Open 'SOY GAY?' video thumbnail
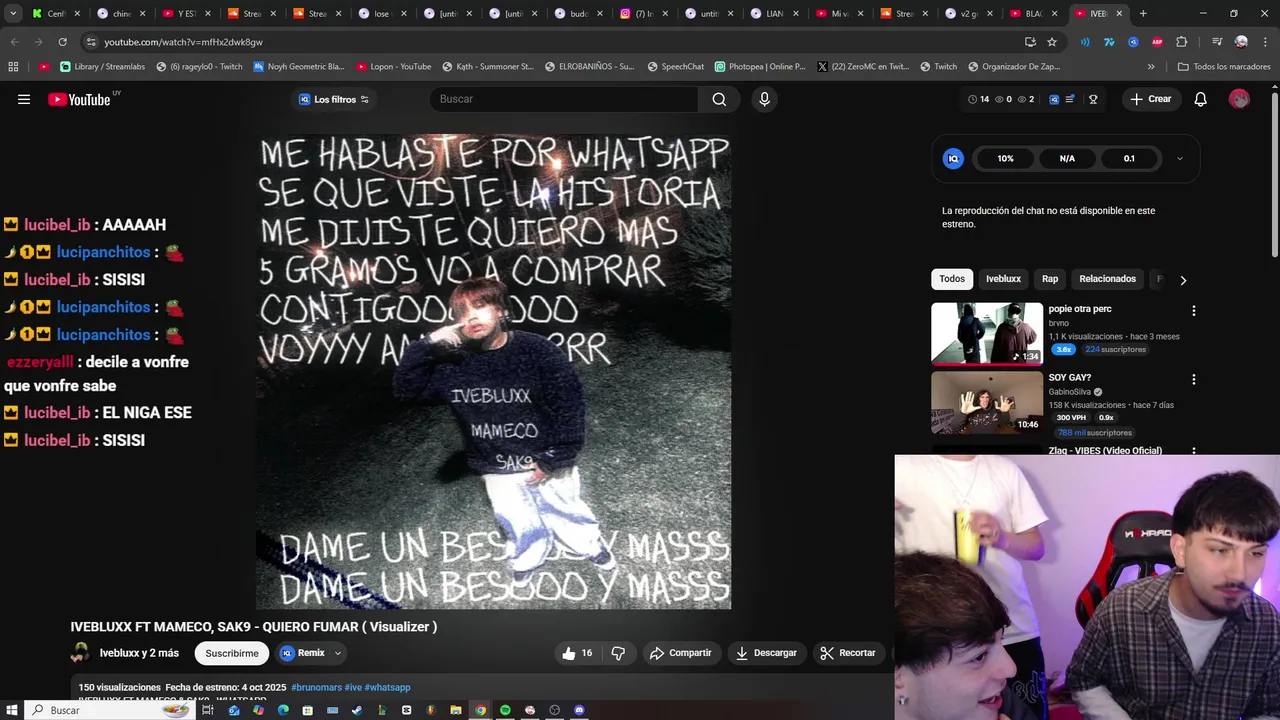The height and width of the screenshot is (720, 1280). point(987,402)
